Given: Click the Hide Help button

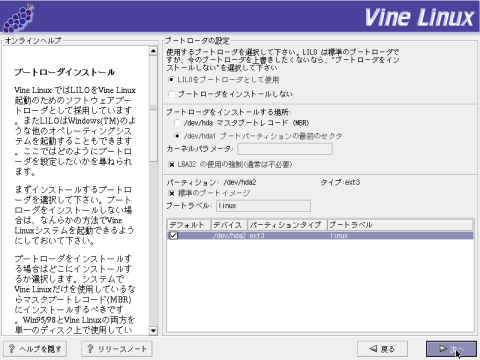Looking at the screenshot, I should 35,349.
